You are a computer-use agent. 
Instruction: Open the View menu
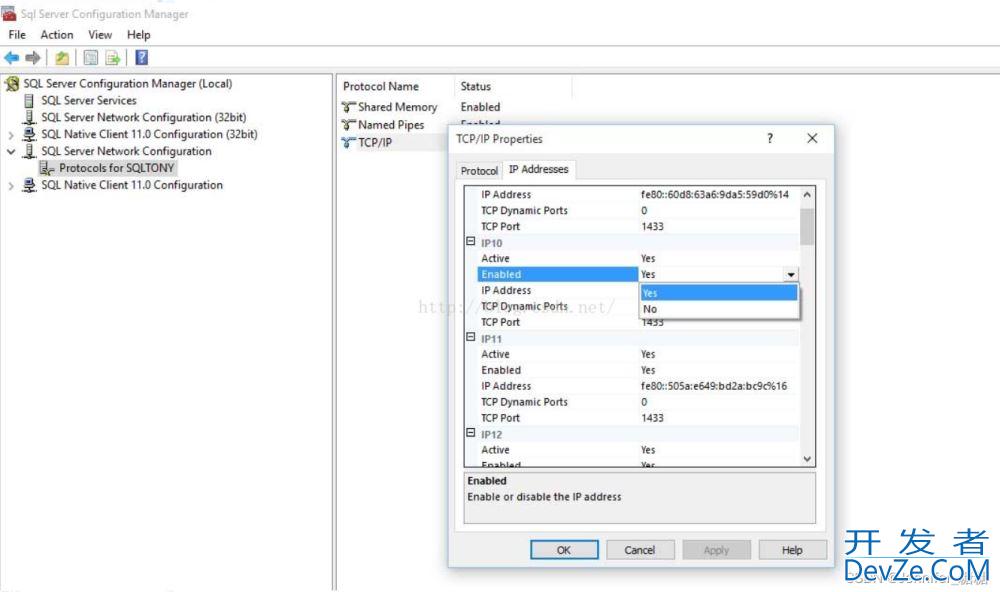pyautogui.click(x=100, y=35)
